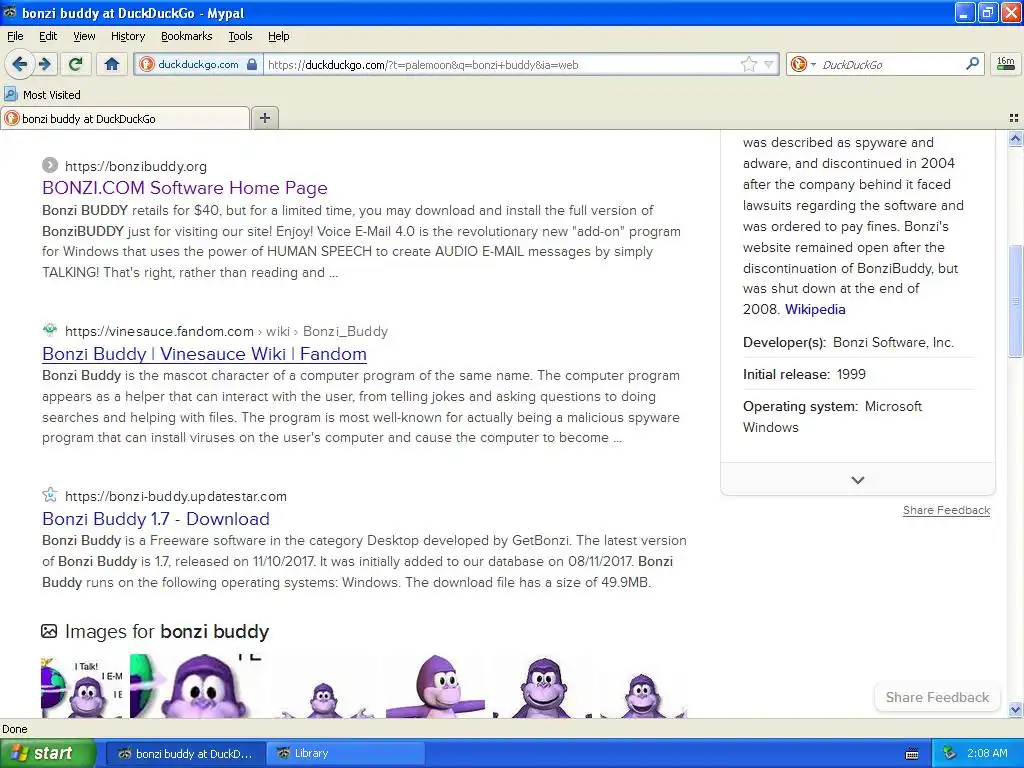Expand the info panel with chevron
This screenshot has width=1024, height=768.
click(857, 480)
